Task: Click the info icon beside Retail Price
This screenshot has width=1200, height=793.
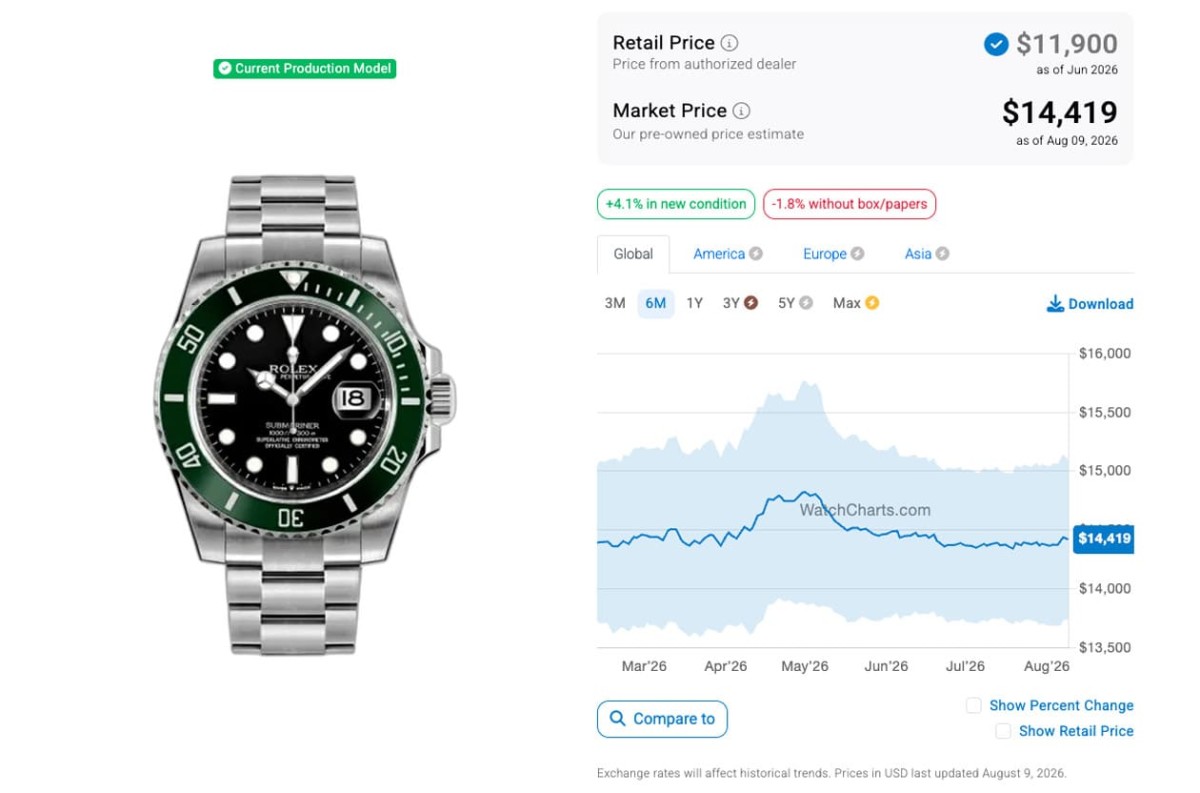Action: pyautogui.click(x=730, y=43)
